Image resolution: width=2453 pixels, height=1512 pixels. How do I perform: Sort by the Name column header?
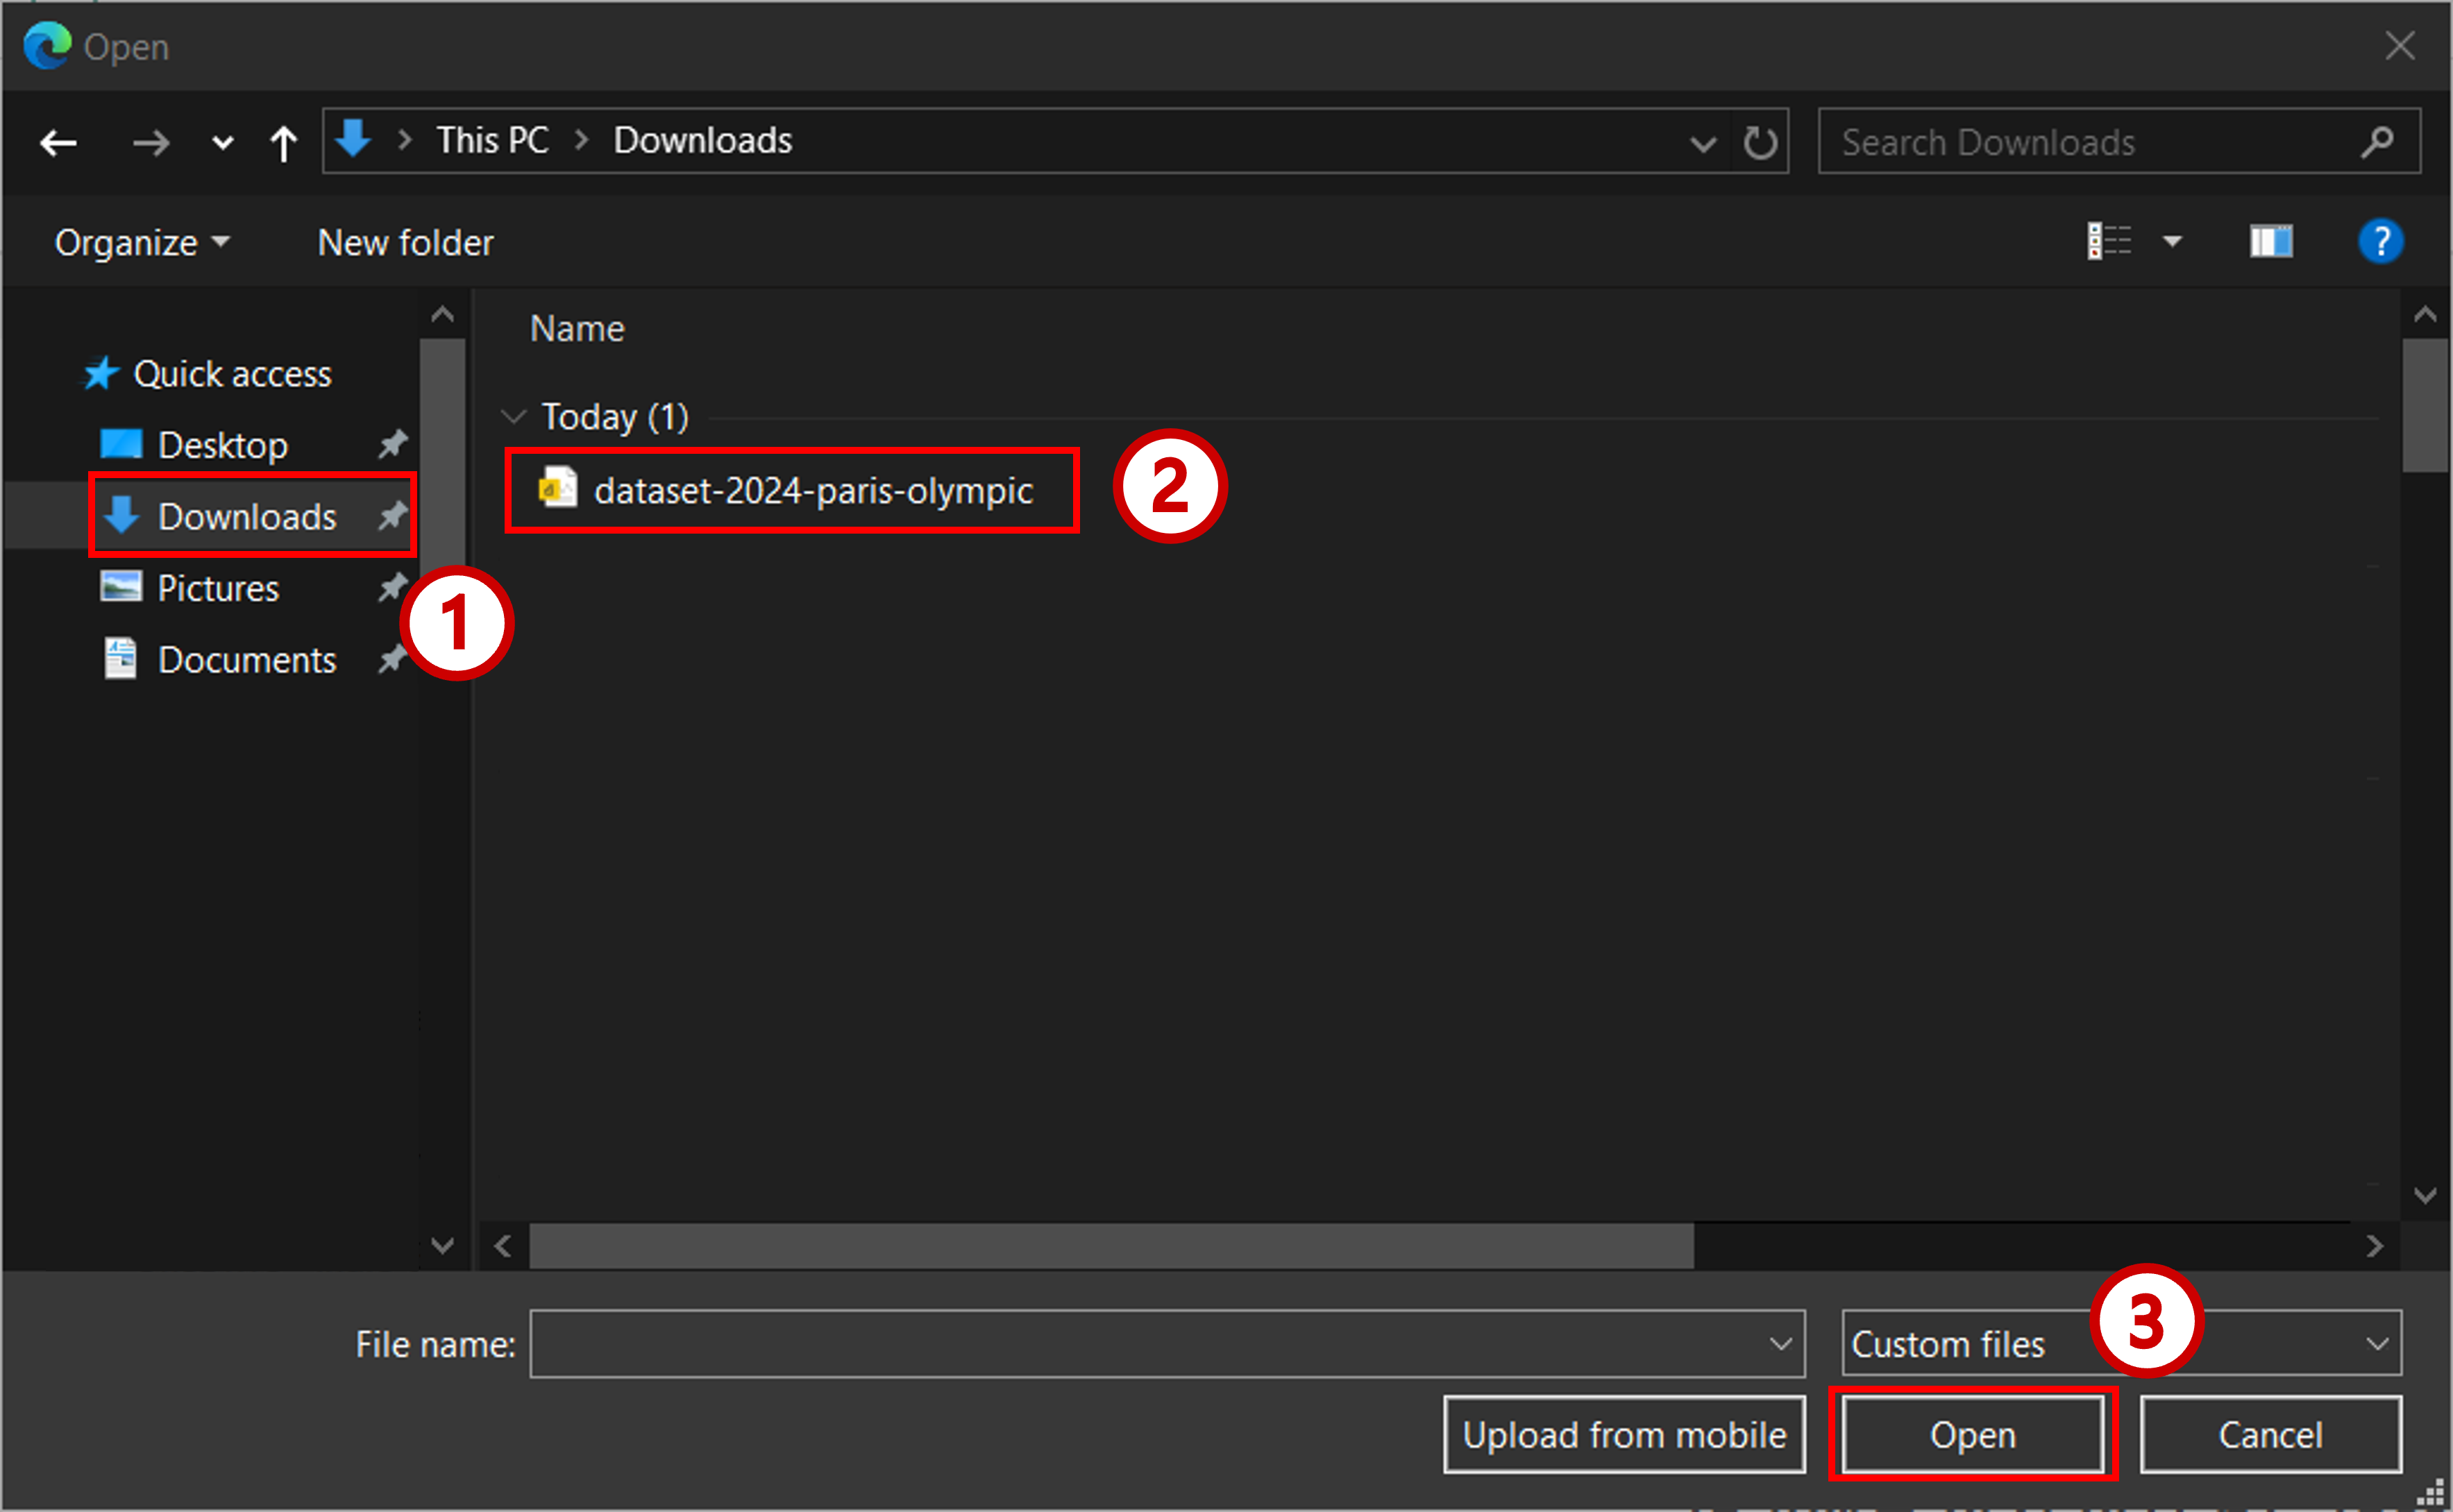577,329
